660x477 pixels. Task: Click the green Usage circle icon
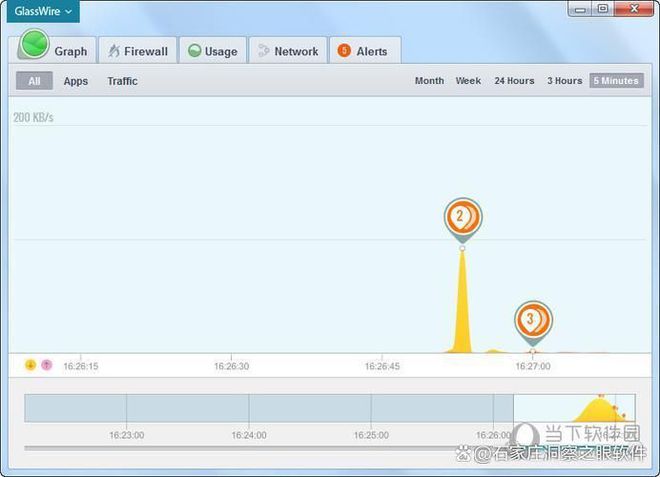click(194, 51)
